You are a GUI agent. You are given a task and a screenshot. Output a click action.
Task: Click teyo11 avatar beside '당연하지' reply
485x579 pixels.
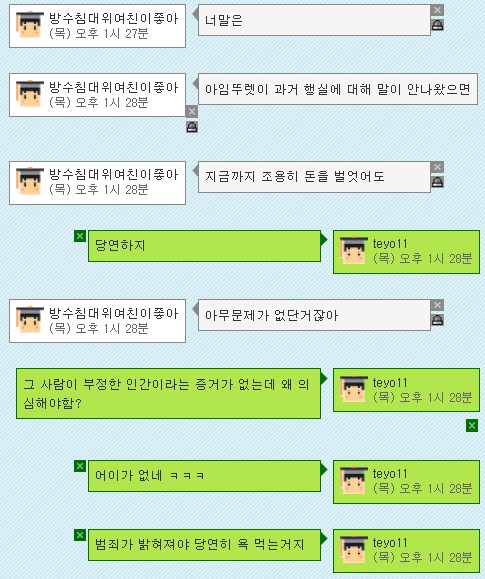(x=353, y=251)
